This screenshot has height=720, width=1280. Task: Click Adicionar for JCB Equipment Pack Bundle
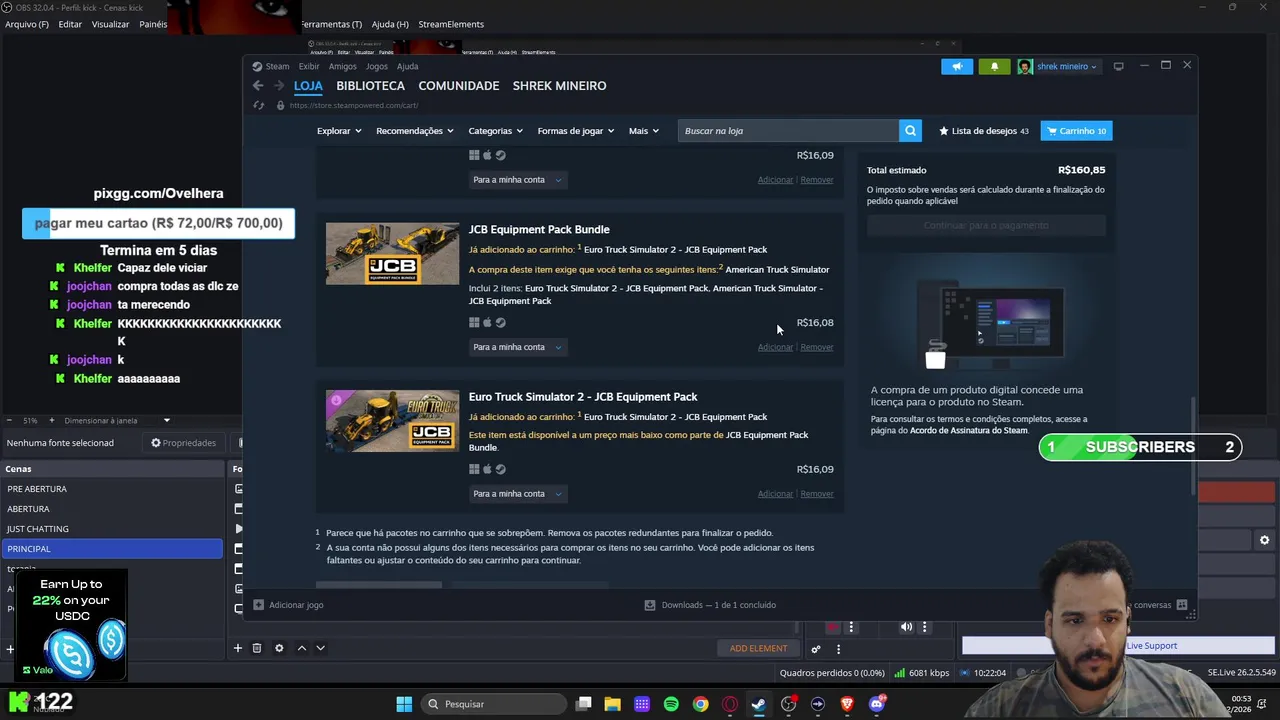[775, 347]
